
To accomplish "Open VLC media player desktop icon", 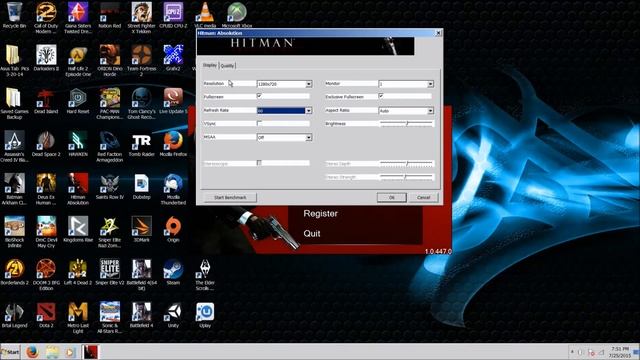I will (205, 16).
